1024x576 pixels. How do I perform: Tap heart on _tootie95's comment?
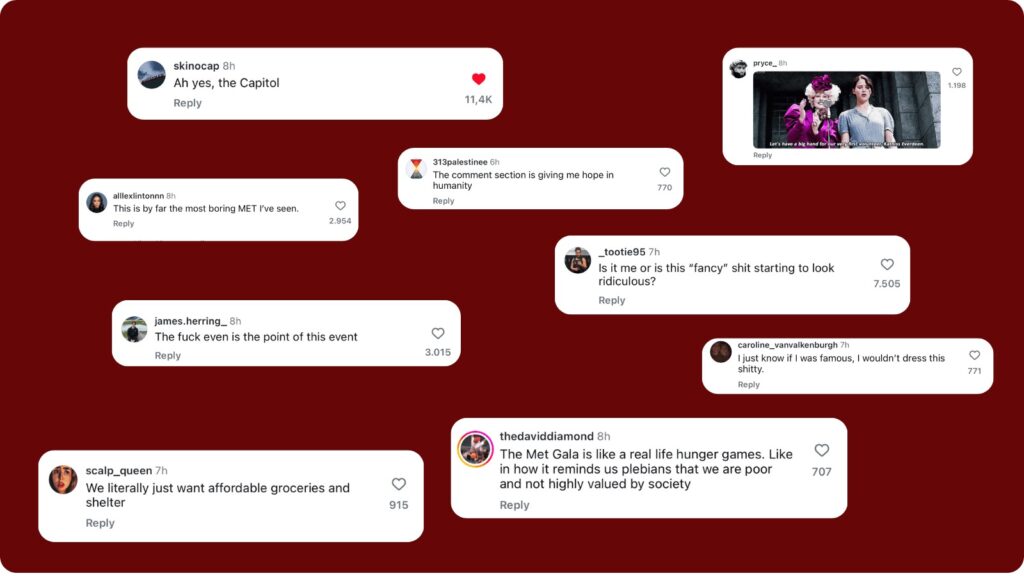(x=887, y=265)
